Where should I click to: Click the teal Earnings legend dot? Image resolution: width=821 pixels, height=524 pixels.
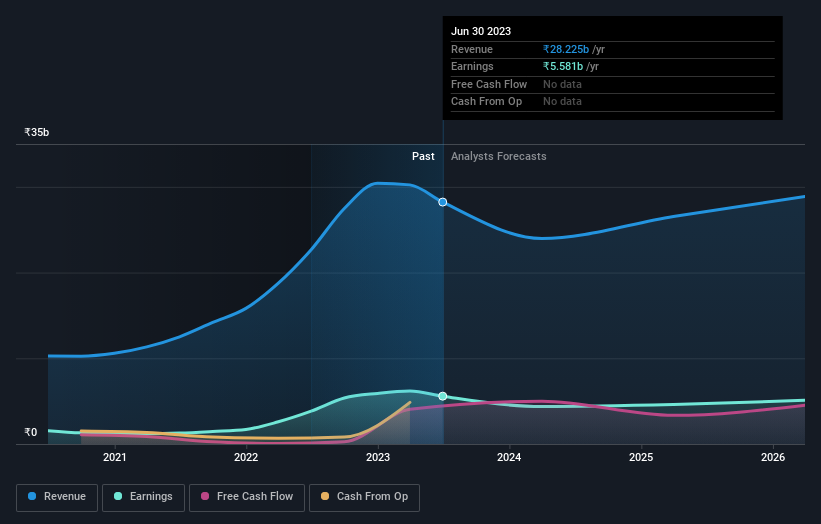pyautogui.click(x=118, y=496)
